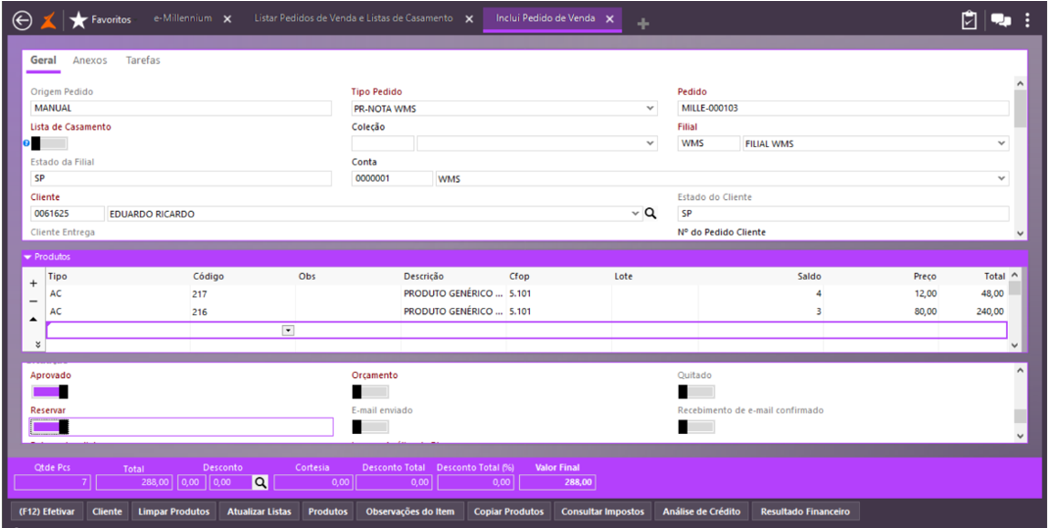Toggle the Orçamento switch
Image resolution: width=1048 pixels, height=529 pixels.
click(370, 392)
